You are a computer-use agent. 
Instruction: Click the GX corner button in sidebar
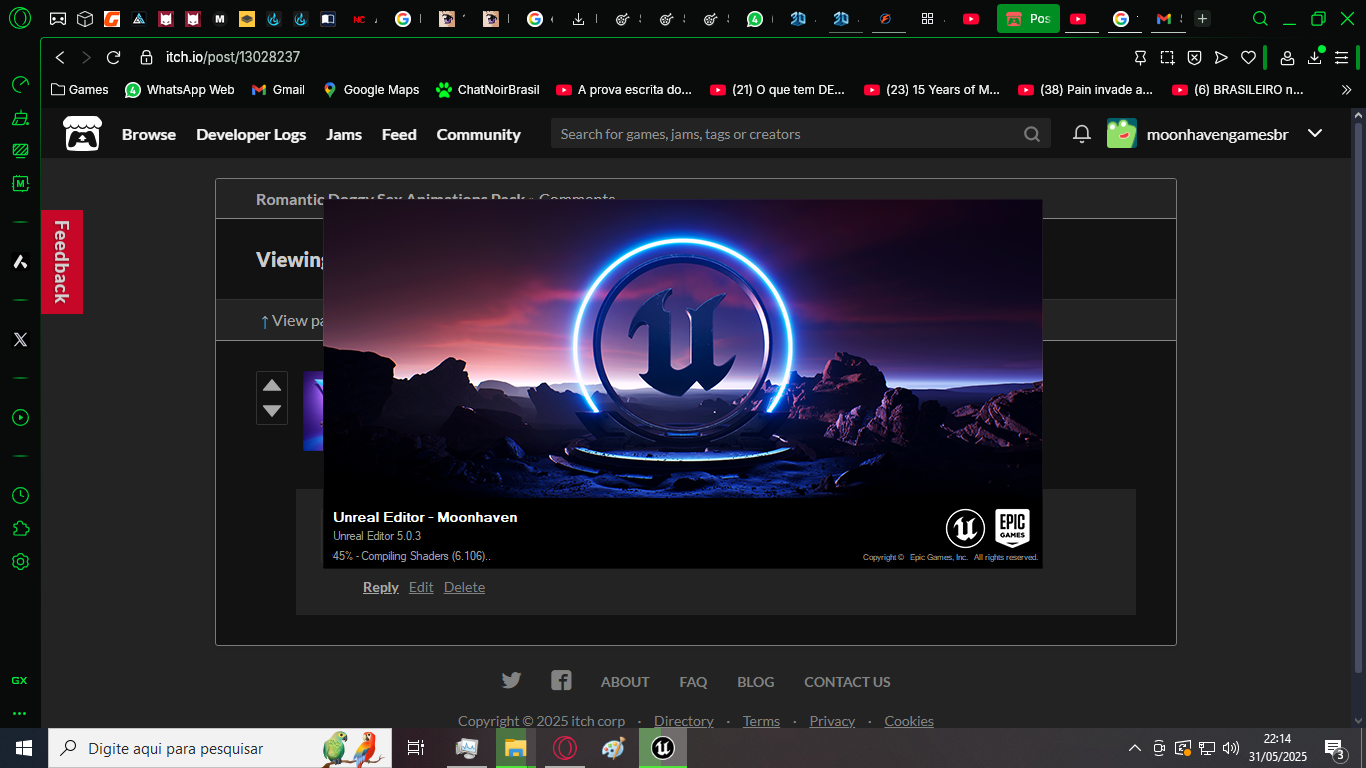20,680
